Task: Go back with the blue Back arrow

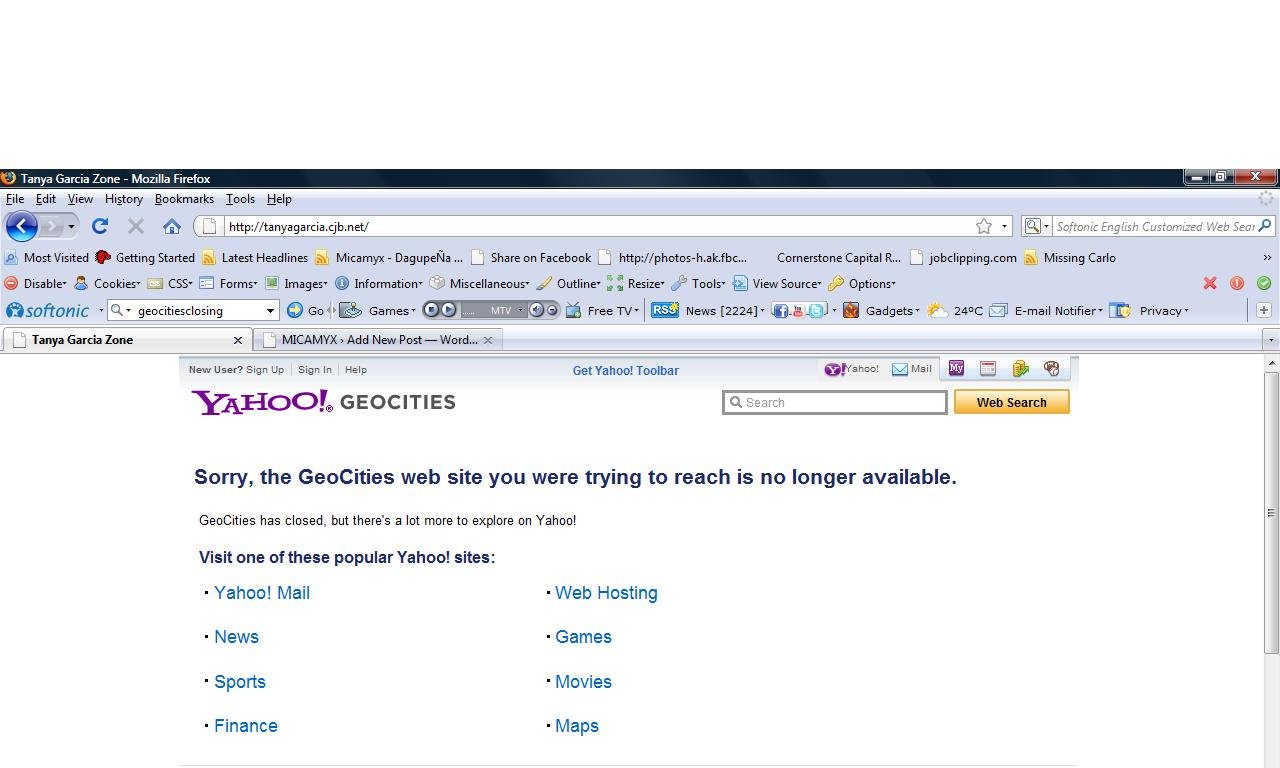Action: (x=21, y=226)
